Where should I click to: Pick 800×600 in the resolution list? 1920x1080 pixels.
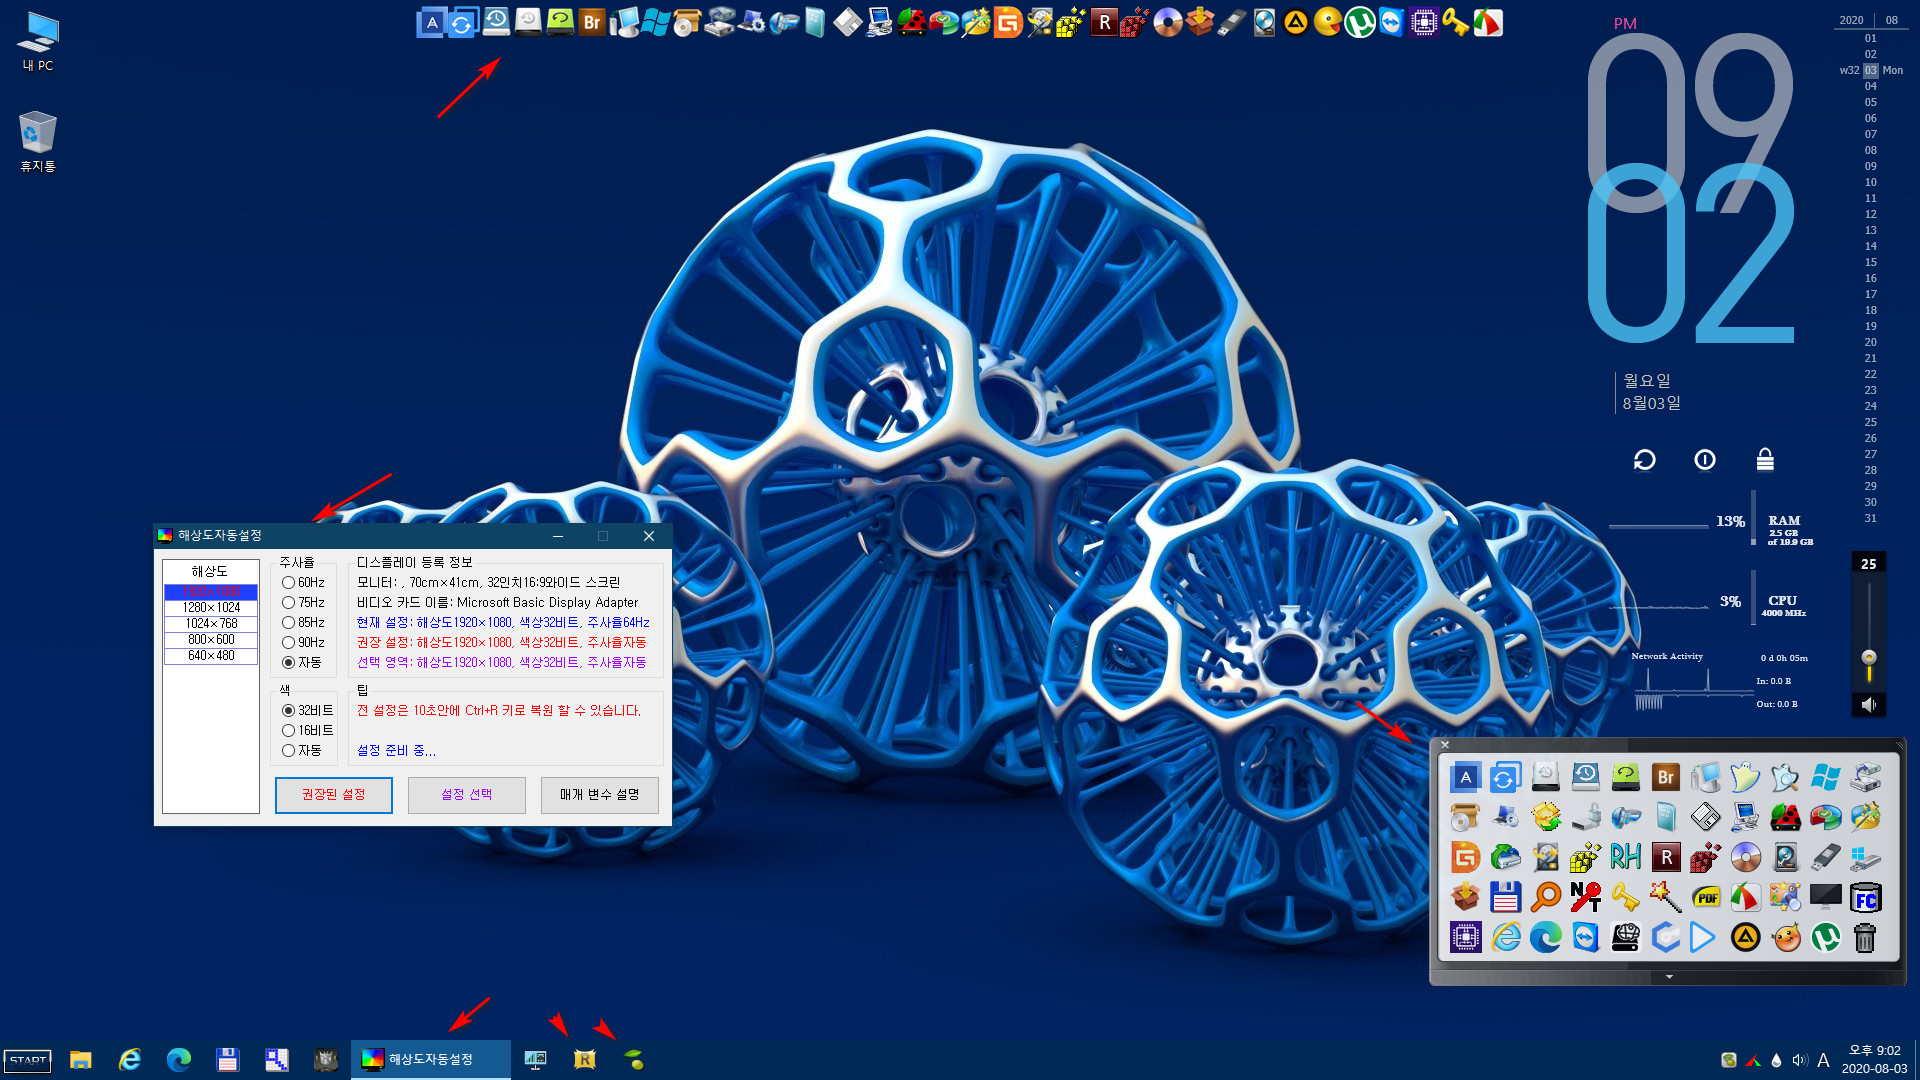(211, 639)
